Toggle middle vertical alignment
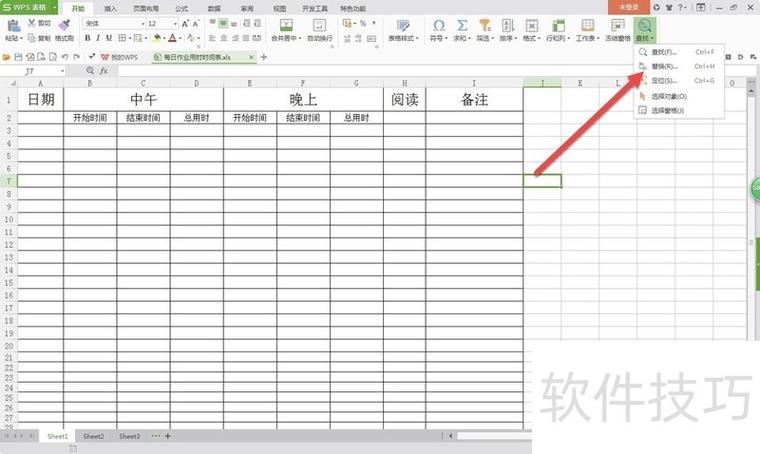 223,23
